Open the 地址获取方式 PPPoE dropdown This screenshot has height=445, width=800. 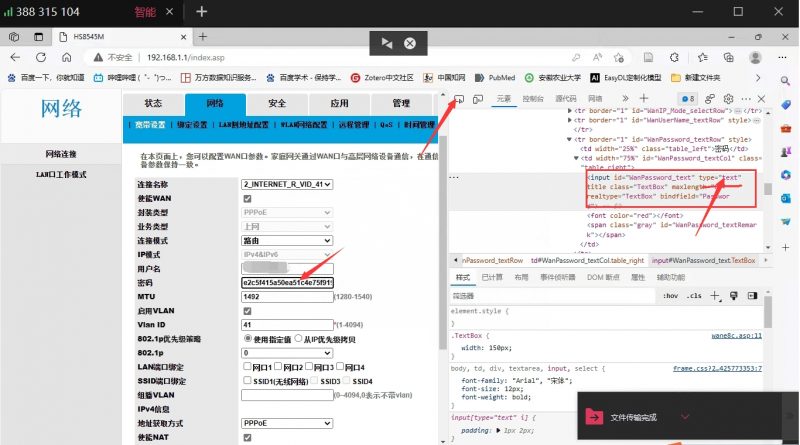[x=287, y=423]
